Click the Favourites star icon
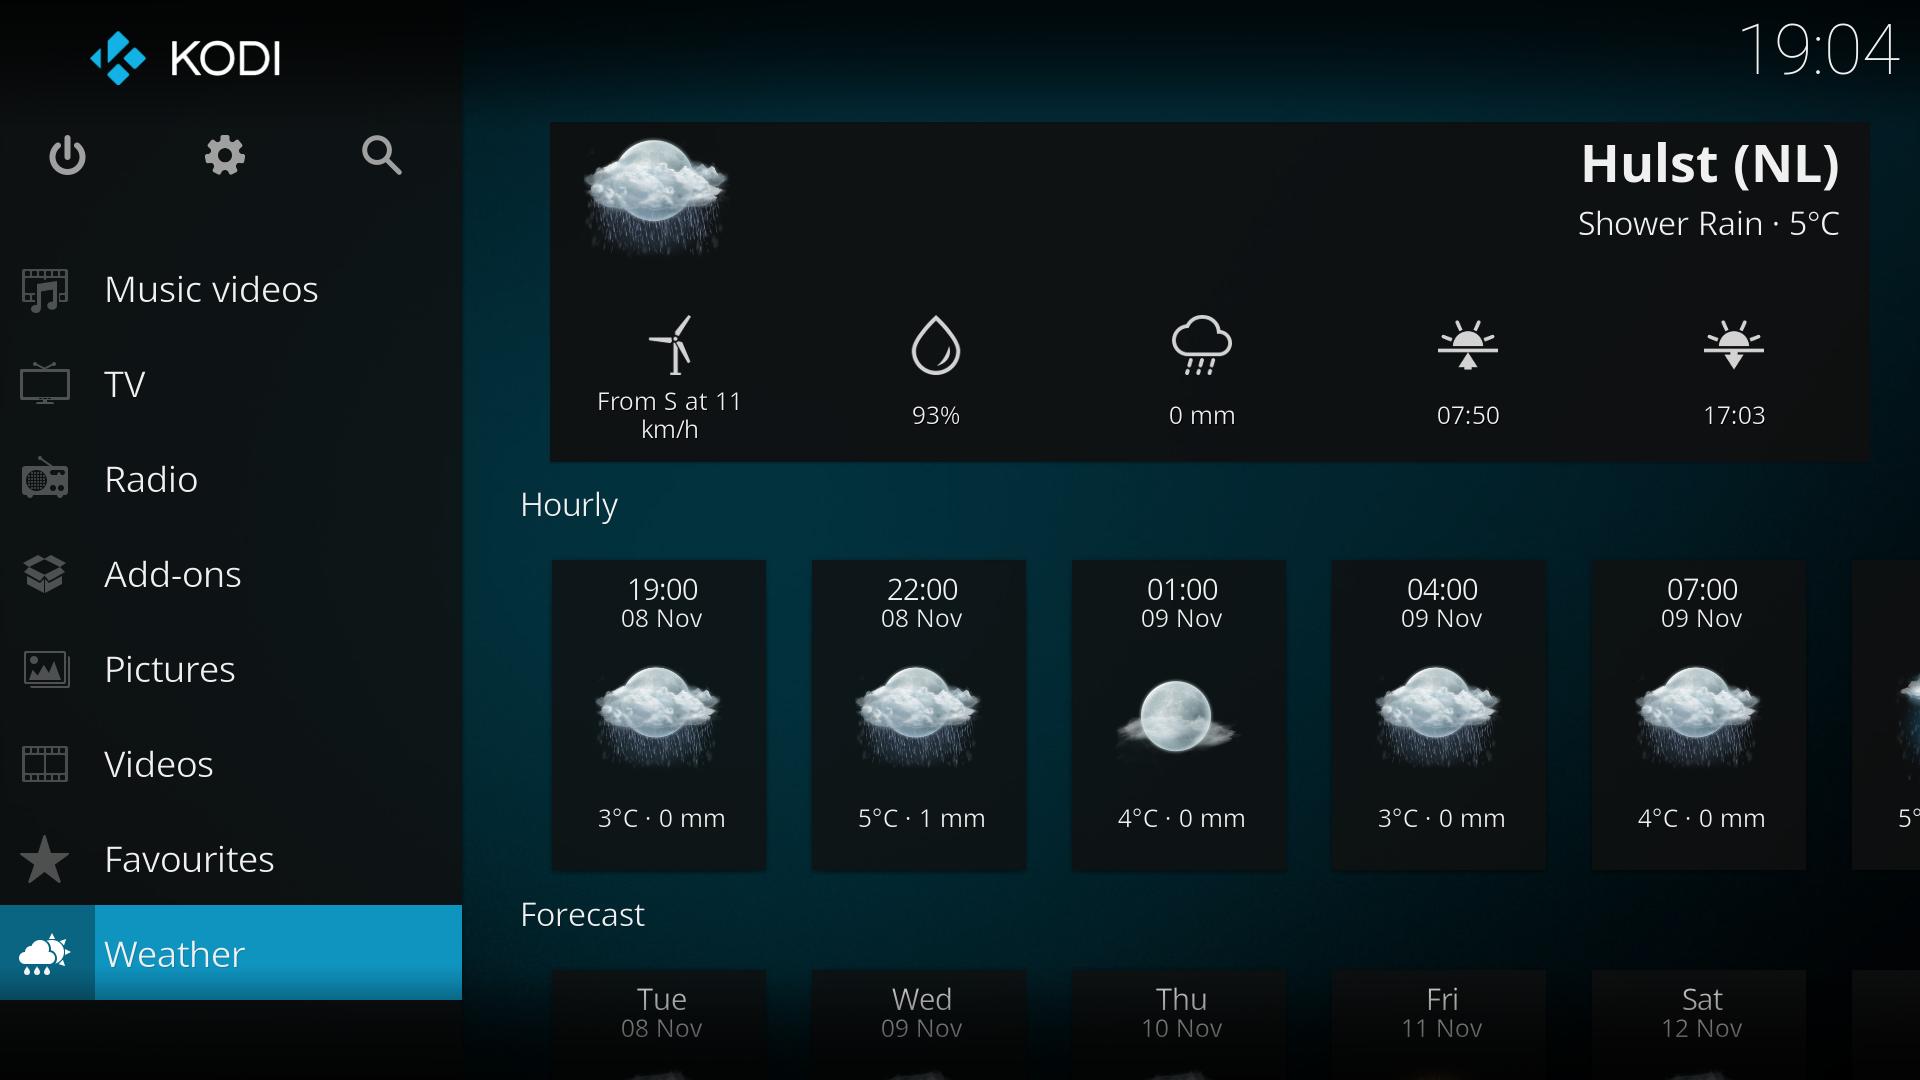 (45, 858)
